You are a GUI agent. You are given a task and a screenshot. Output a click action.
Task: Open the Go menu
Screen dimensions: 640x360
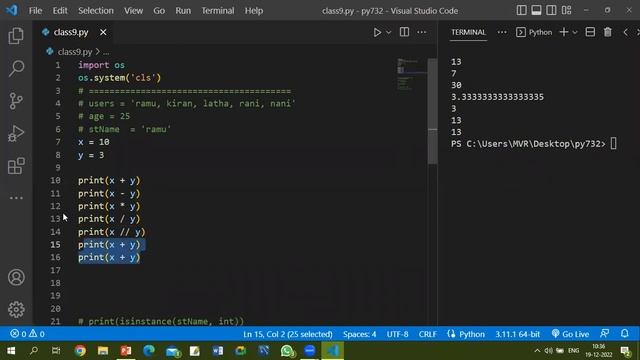coord(159,11)
